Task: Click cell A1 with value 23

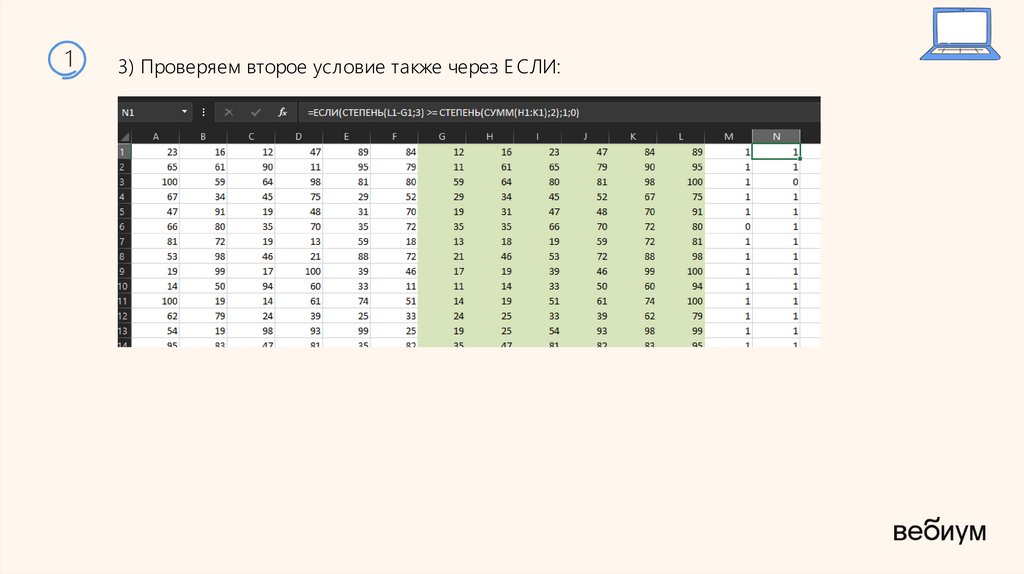Action: pyautogui.click(x=155, y=152)
